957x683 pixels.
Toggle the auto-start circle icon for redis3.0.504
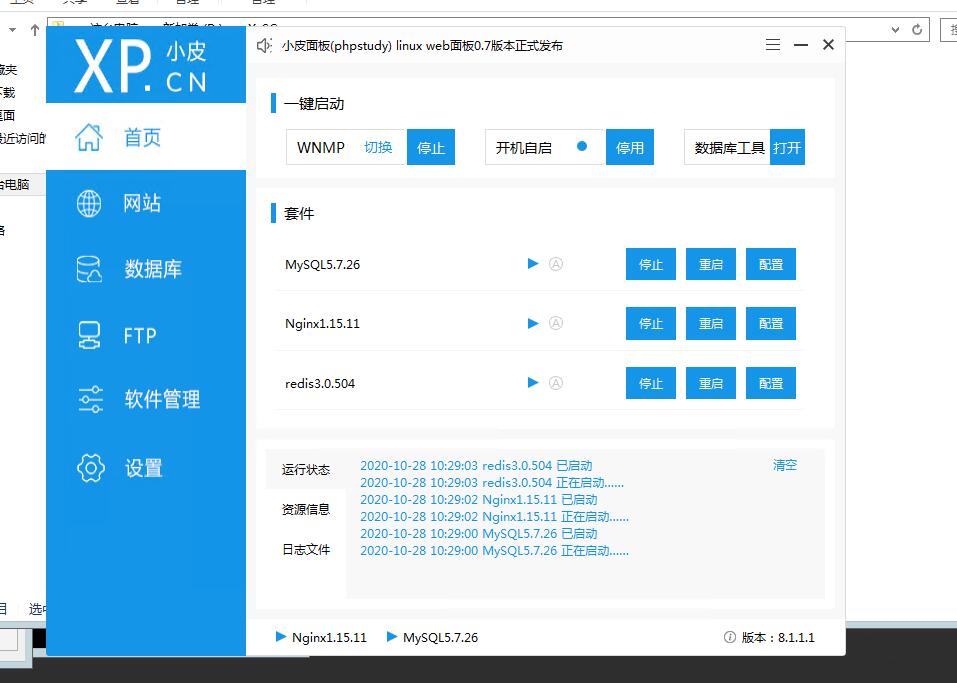[x=557, y=382]
